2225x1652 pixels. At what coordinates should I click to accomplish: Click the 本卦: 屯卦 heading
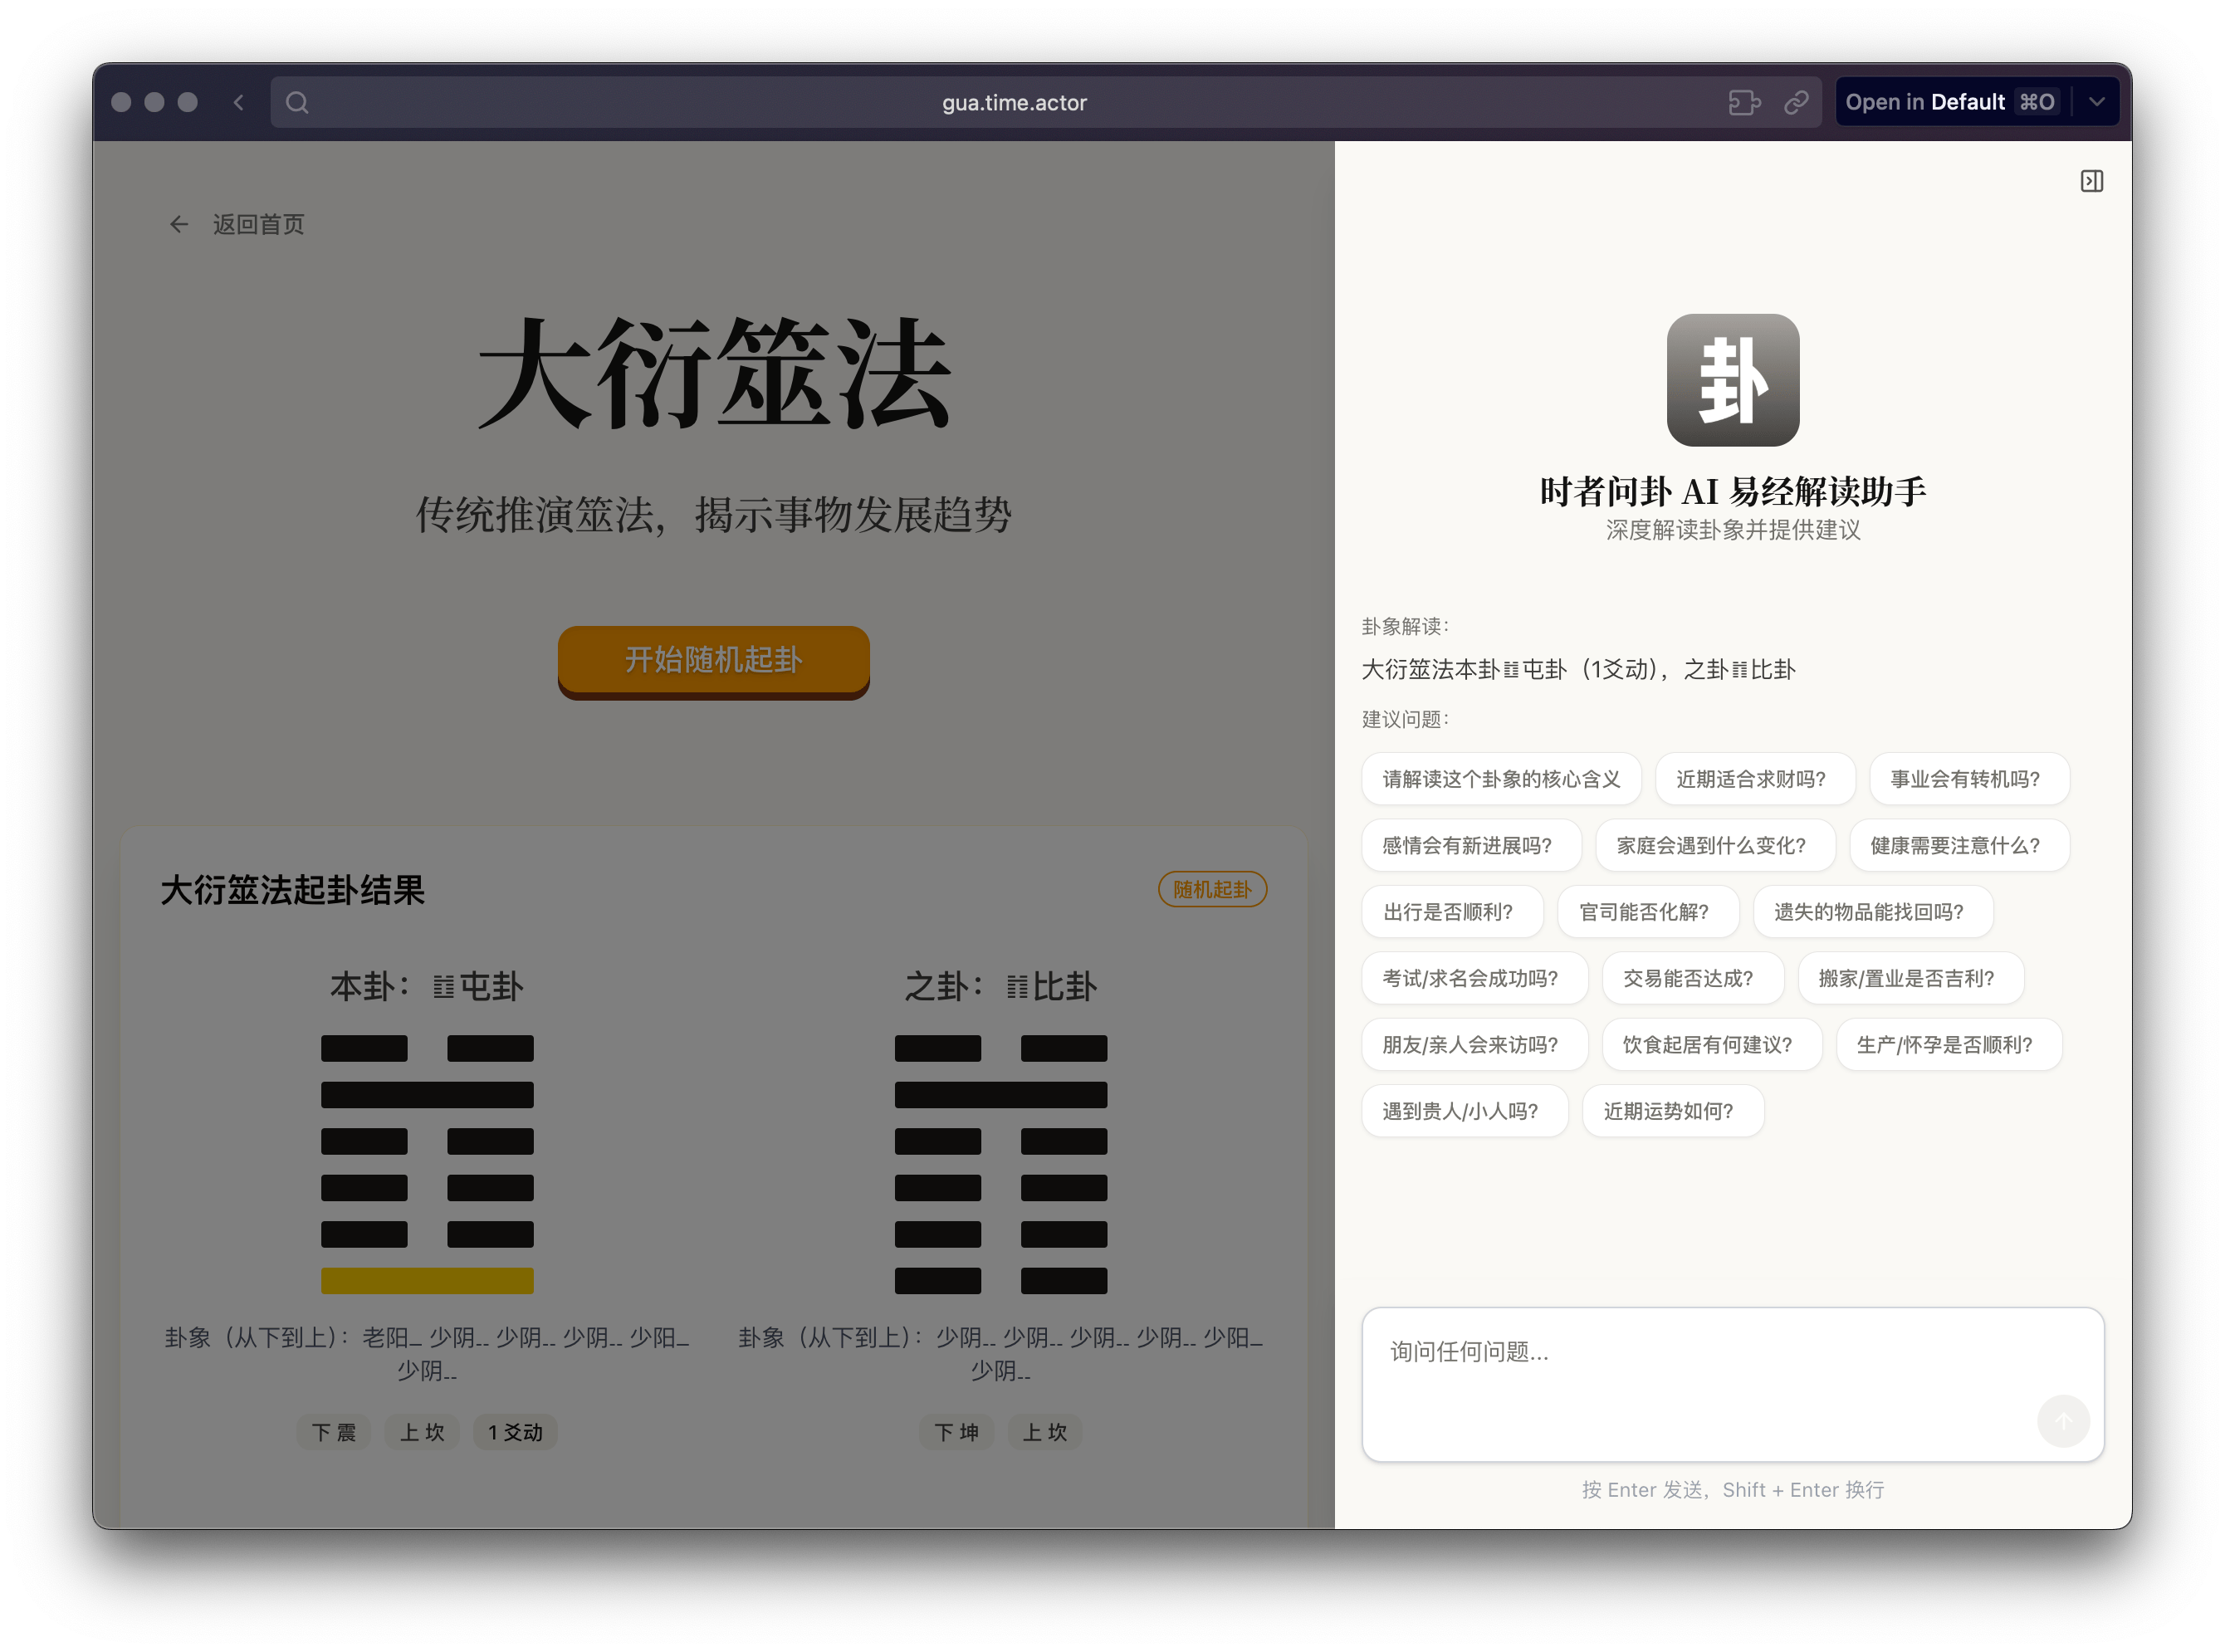click(427, 986)
